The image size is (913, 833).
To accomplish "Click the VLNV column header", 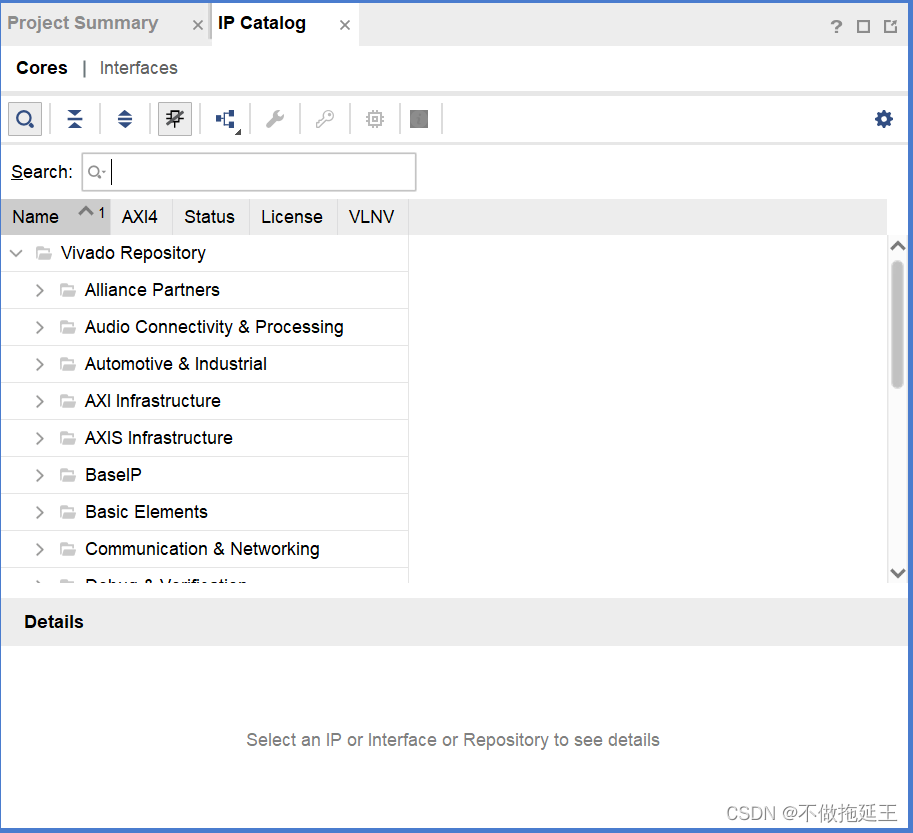I will [371, 217].
